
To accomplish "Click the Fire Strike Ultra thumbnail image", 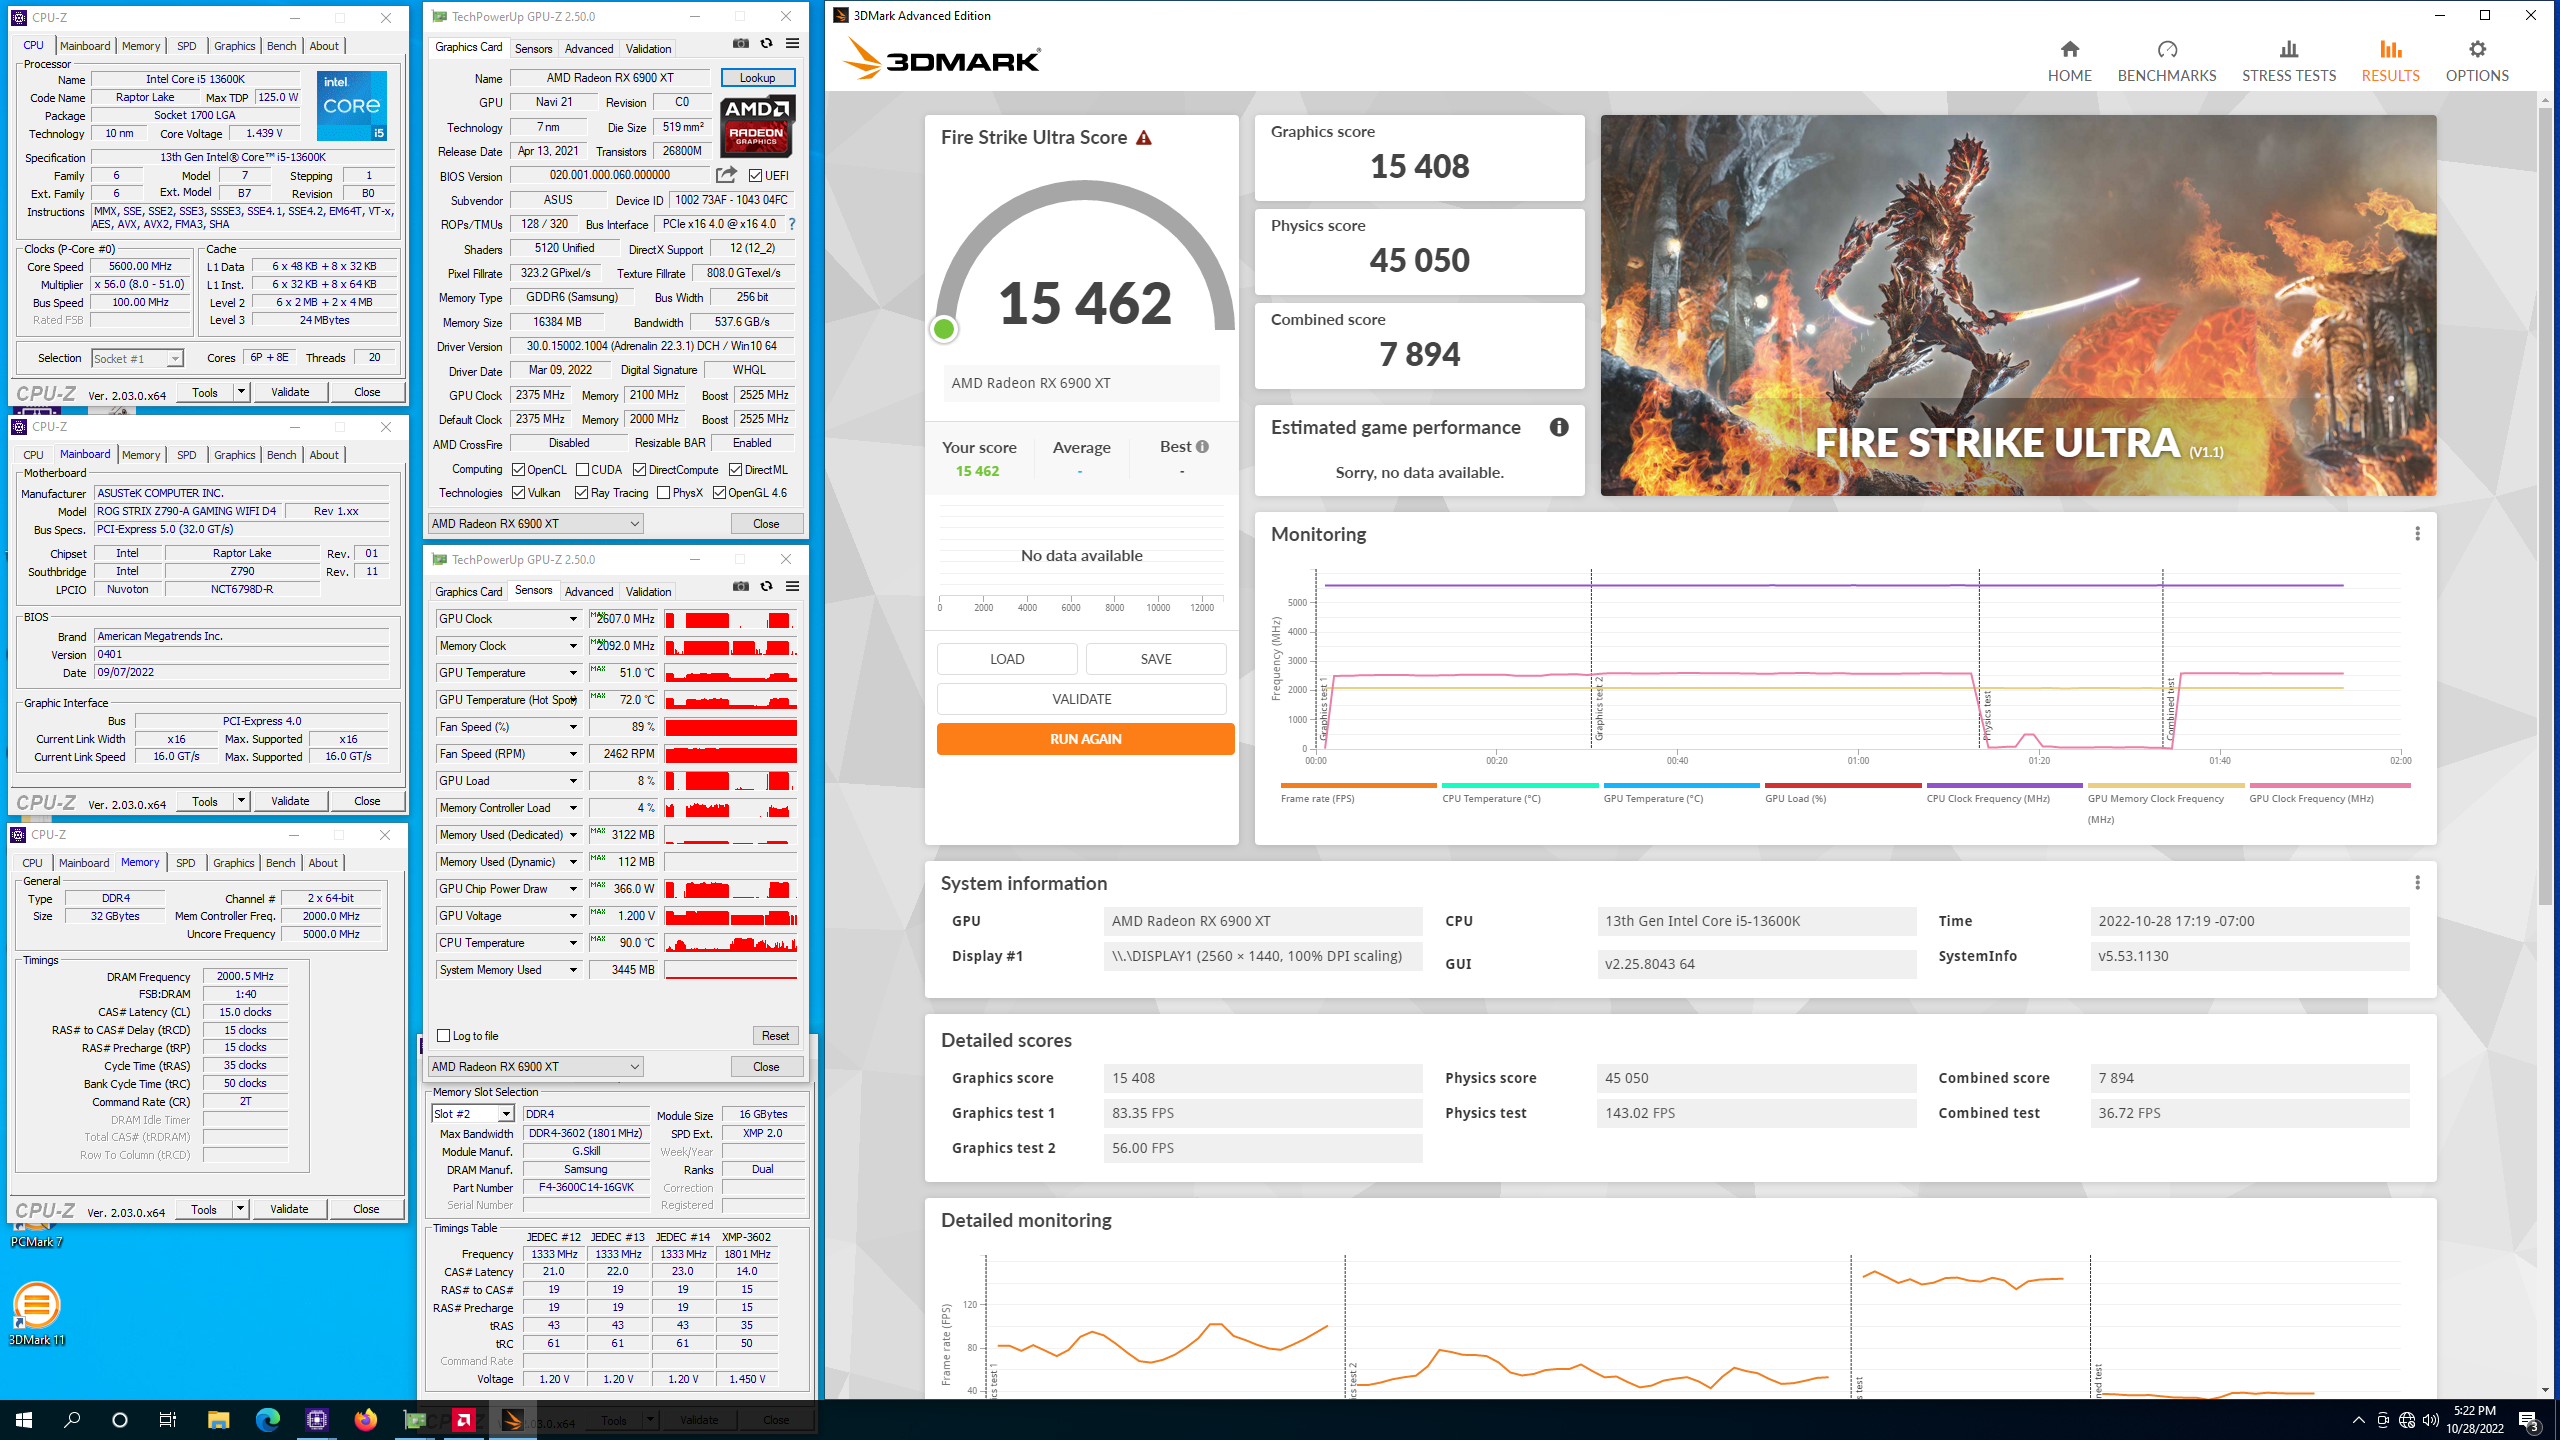I will coord(2018,305).
